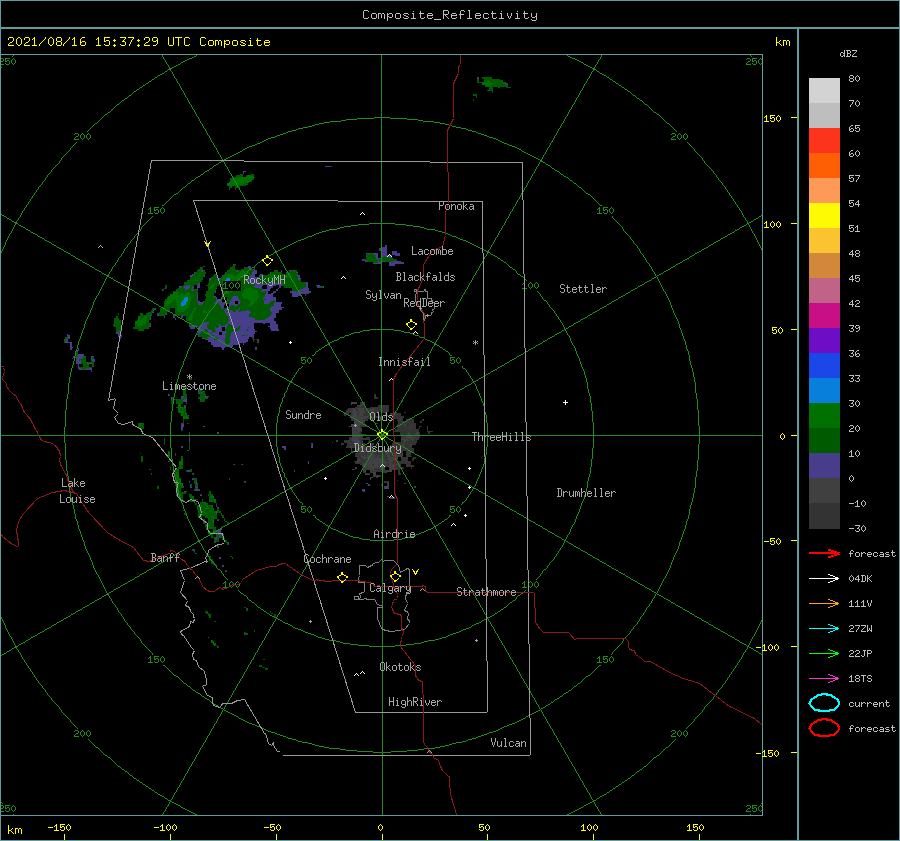Click the Vulcan label
This screenshot has height=841, width=900.
pyautogui.click(x=509, y=743)
